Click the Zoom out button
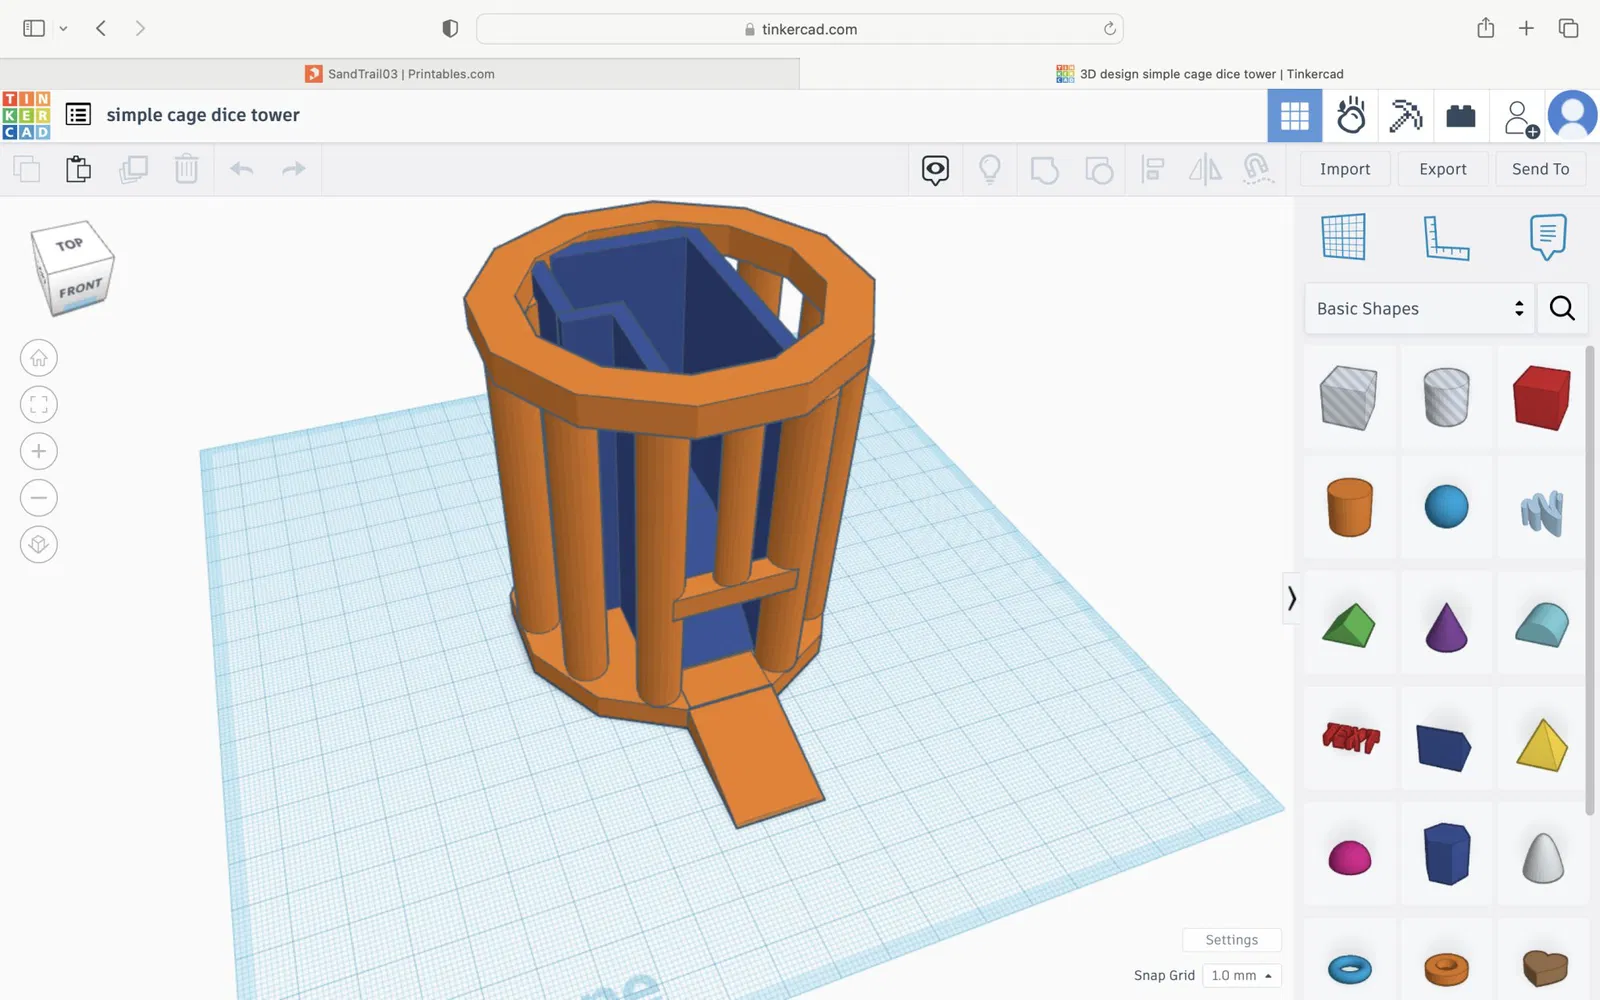This screenshot has width=1600, height=1000. 39,498
